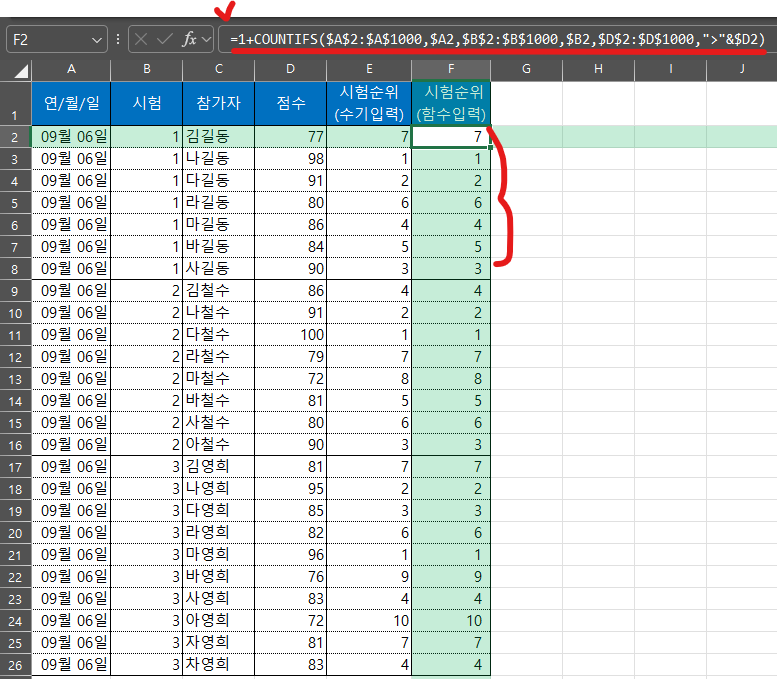Viewport: 777px width, 679px height.
Task: Select the cell containing 차영희
Action: click(x=219, y=665)
